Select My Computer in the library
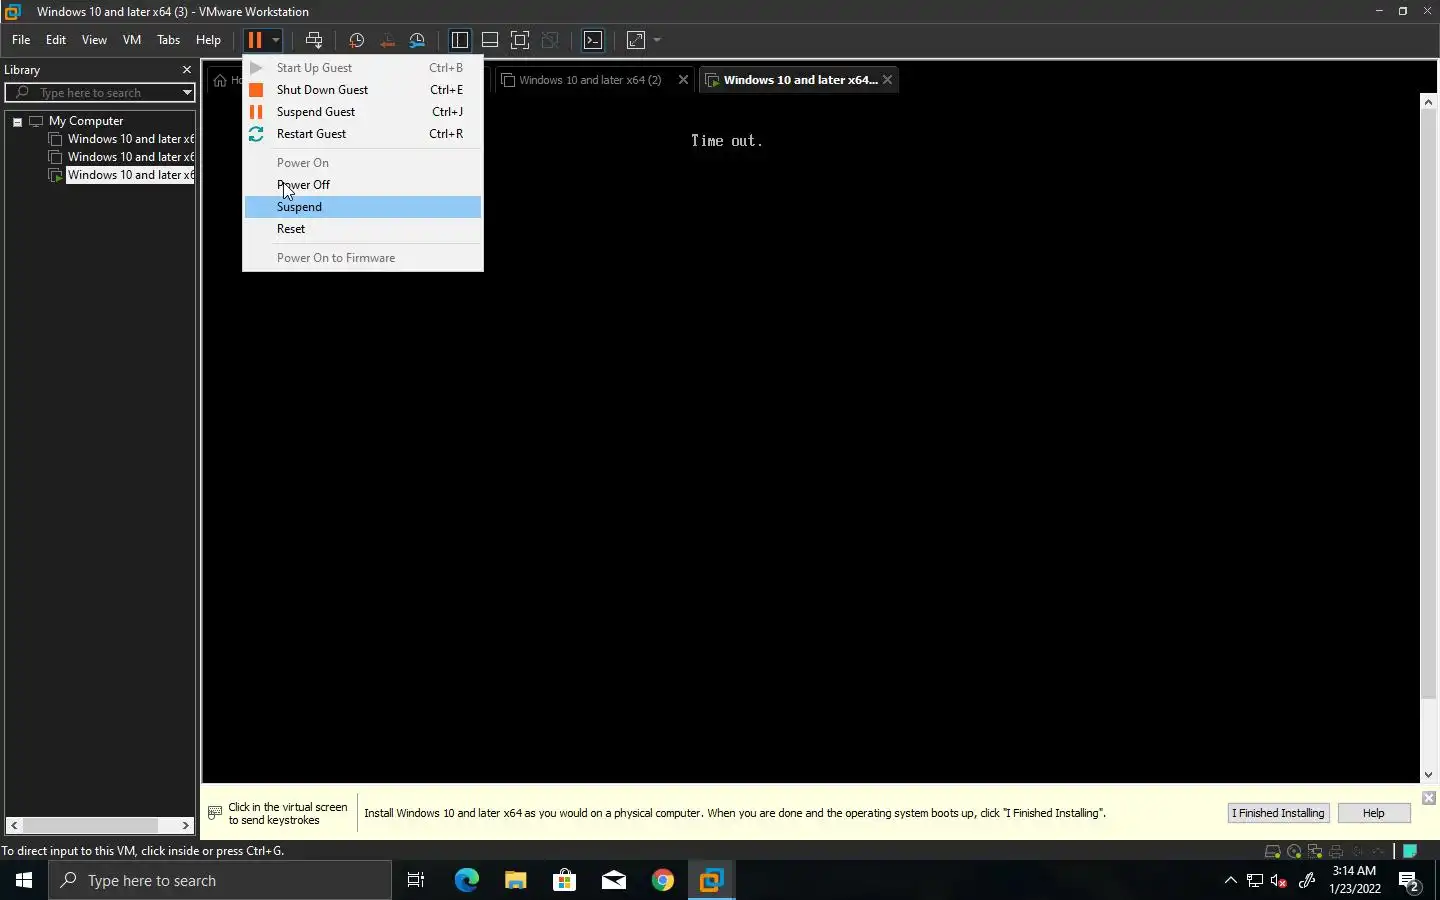Image resolution: width=1440 pixels, height=900 pixels. pyautogui.click(x=86, y=121)
